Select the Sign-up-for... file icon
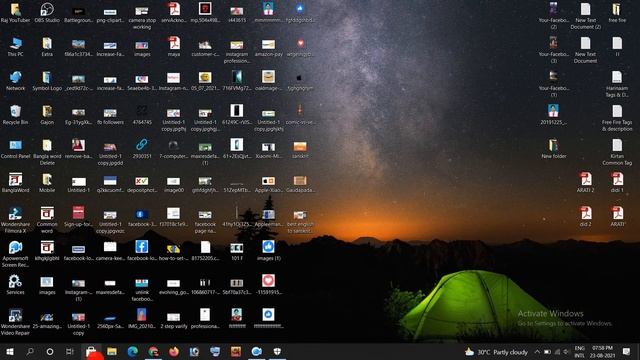This screenshot has height=360, width=640. click(78, 213)
